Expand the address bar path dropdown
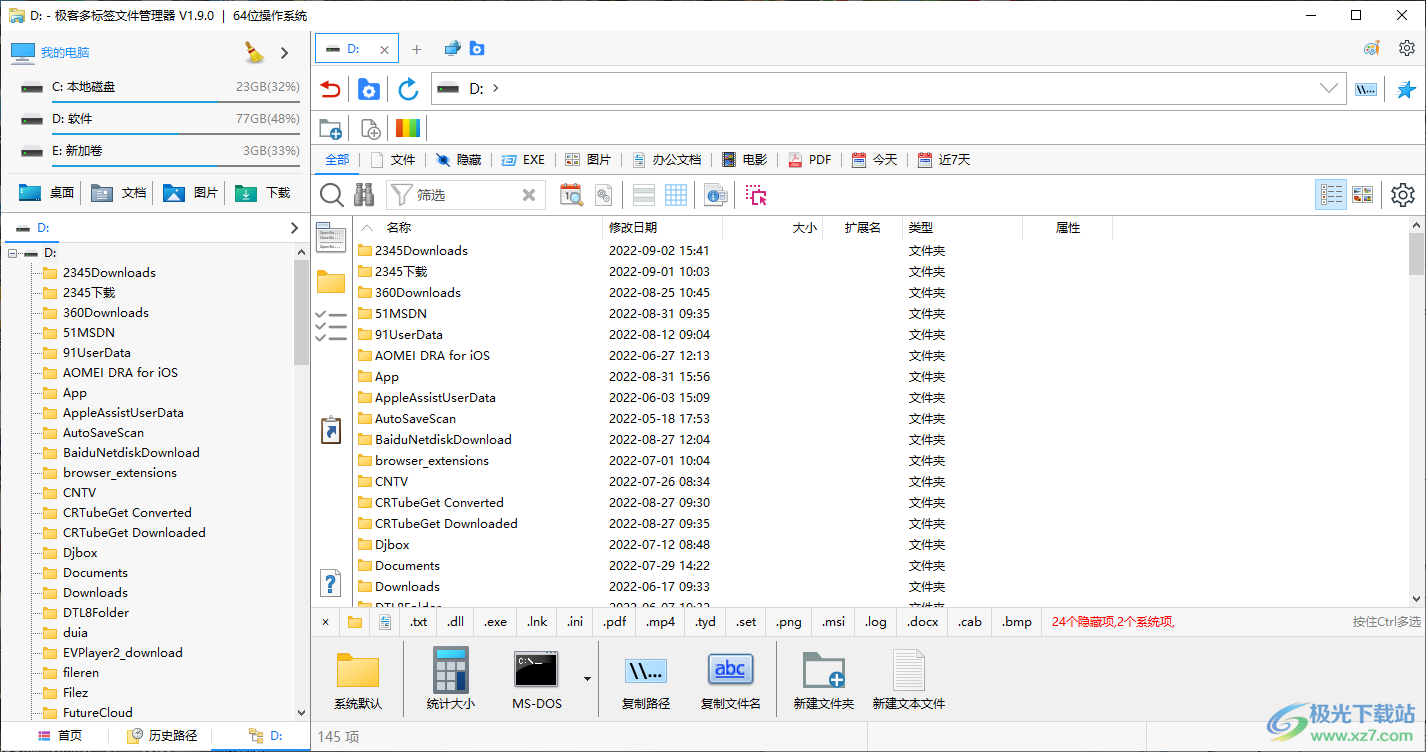The height and width of the screenshot is (752, 1426). tap(1329, 88)
